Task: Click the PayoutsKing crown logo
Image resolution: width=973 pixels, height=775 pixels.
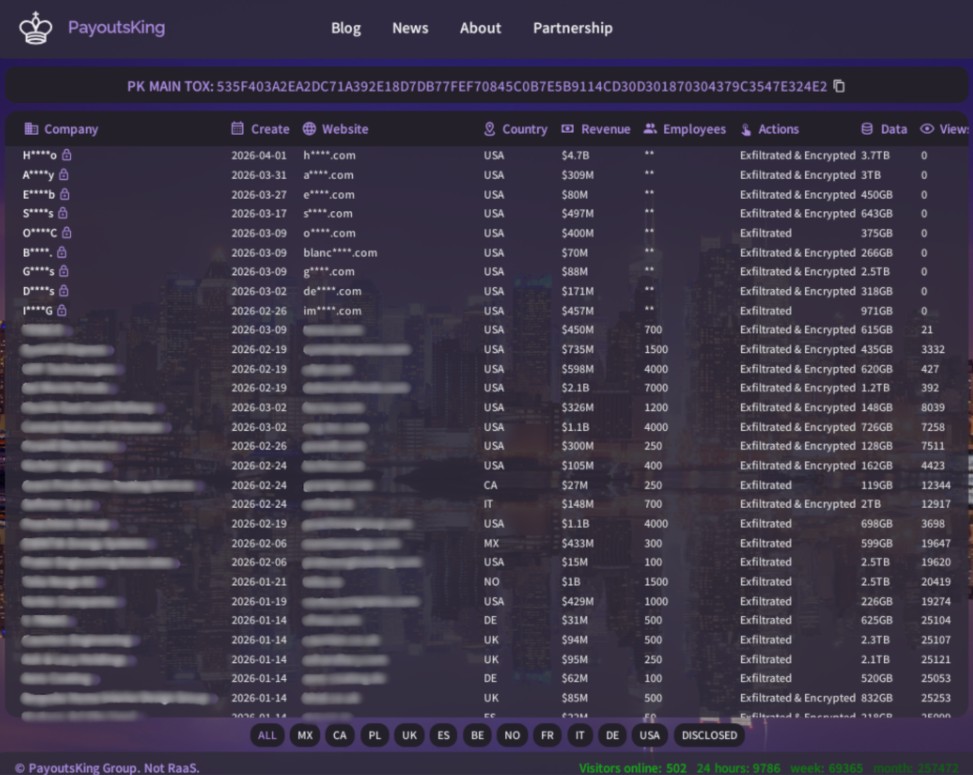Action: [36, 28]
